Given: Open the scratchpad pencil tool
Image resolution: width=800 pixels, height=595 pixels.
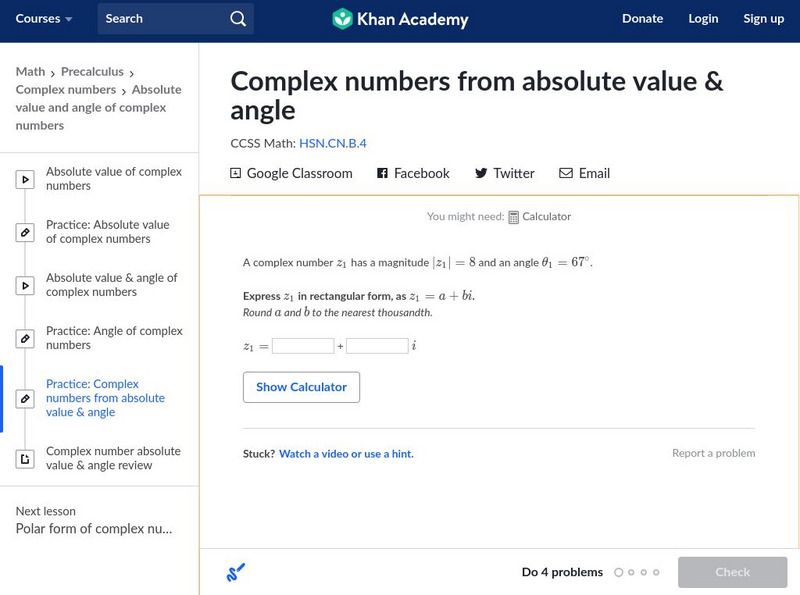Looking at the screenshot, I should coord(236,573).
